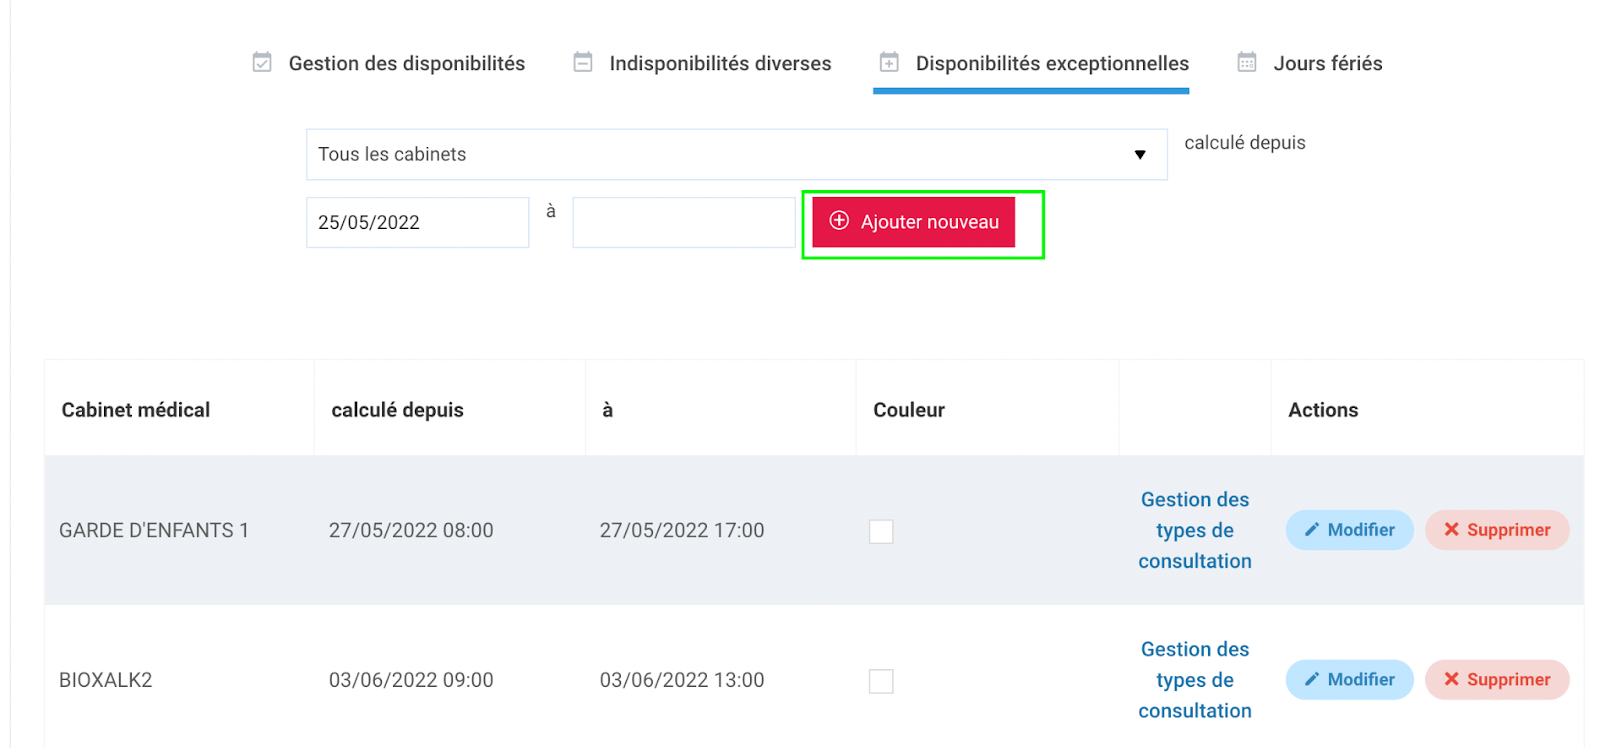Open the Gestion des disponibilités tab
This screenshot has width=1600, height=748.
[389, 63]
